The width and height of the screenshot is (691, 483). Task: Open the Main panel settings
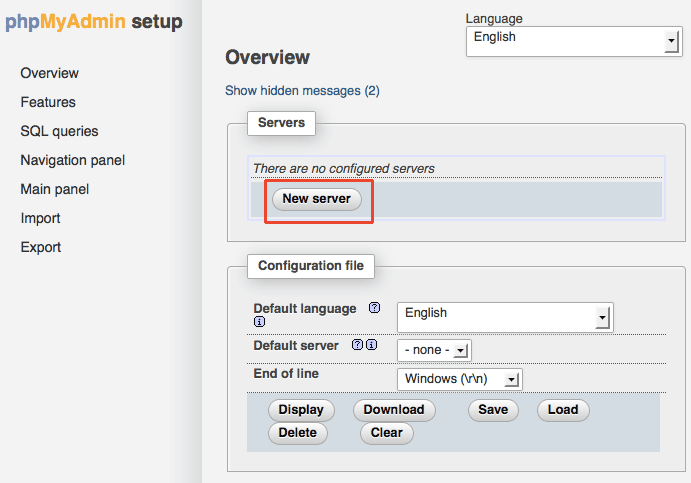[55, 189]
